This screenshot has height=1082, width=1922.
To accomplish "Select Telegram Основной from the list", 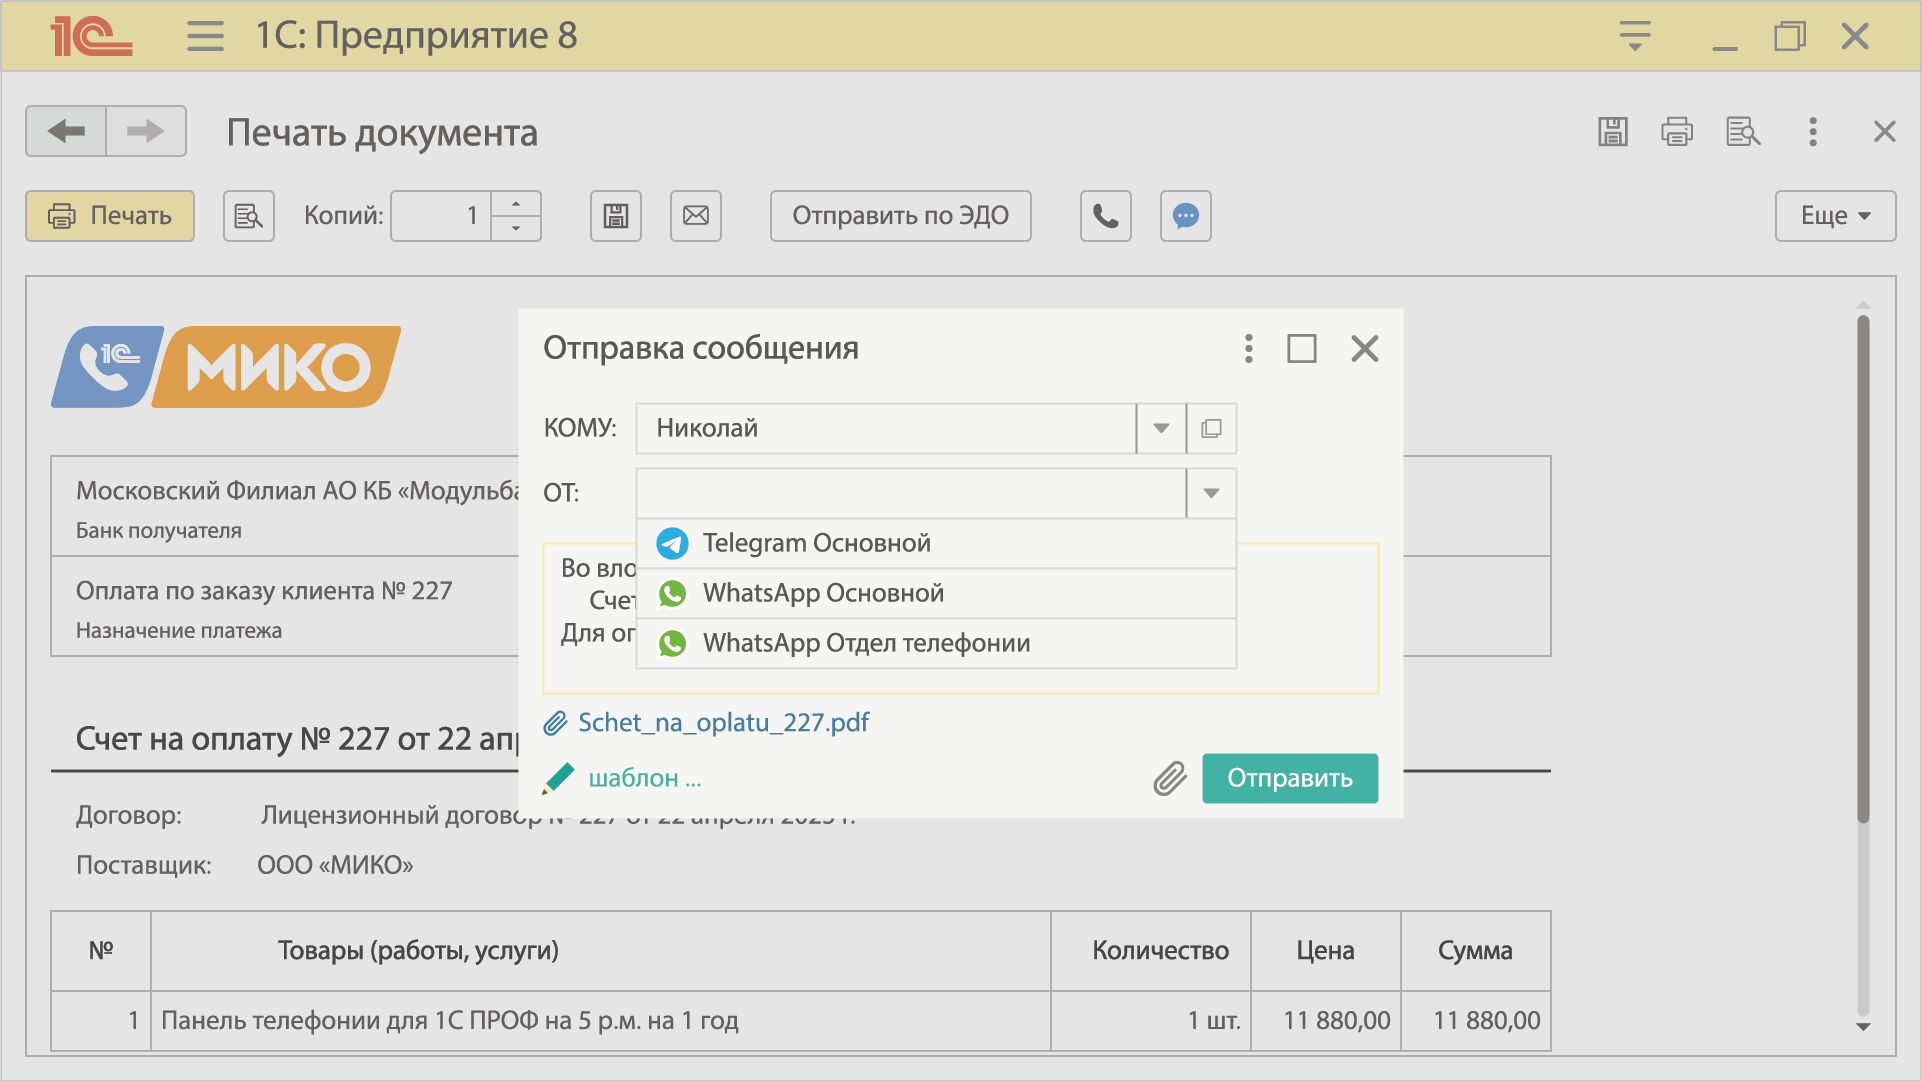I will (816, 543).
